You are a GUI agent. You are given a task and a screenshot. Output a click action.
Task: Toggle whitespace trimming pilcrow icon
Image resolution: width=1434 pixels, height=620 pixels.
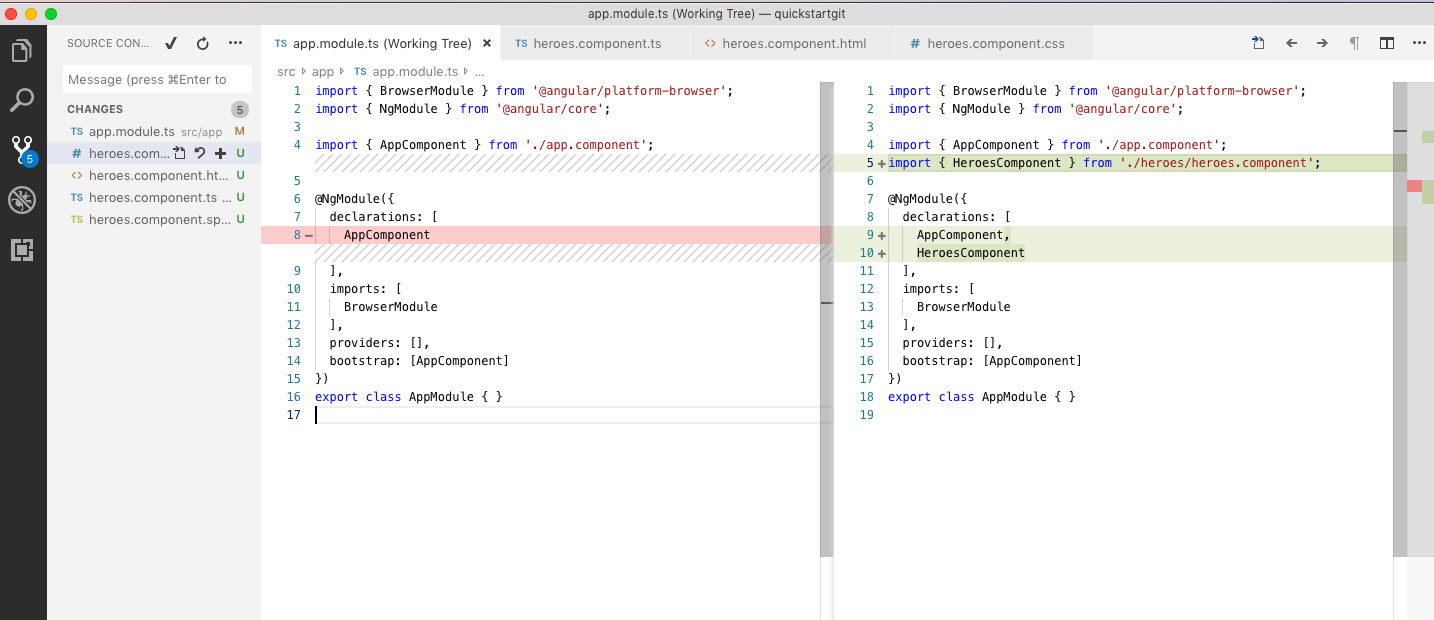(x=1354, y=43)
